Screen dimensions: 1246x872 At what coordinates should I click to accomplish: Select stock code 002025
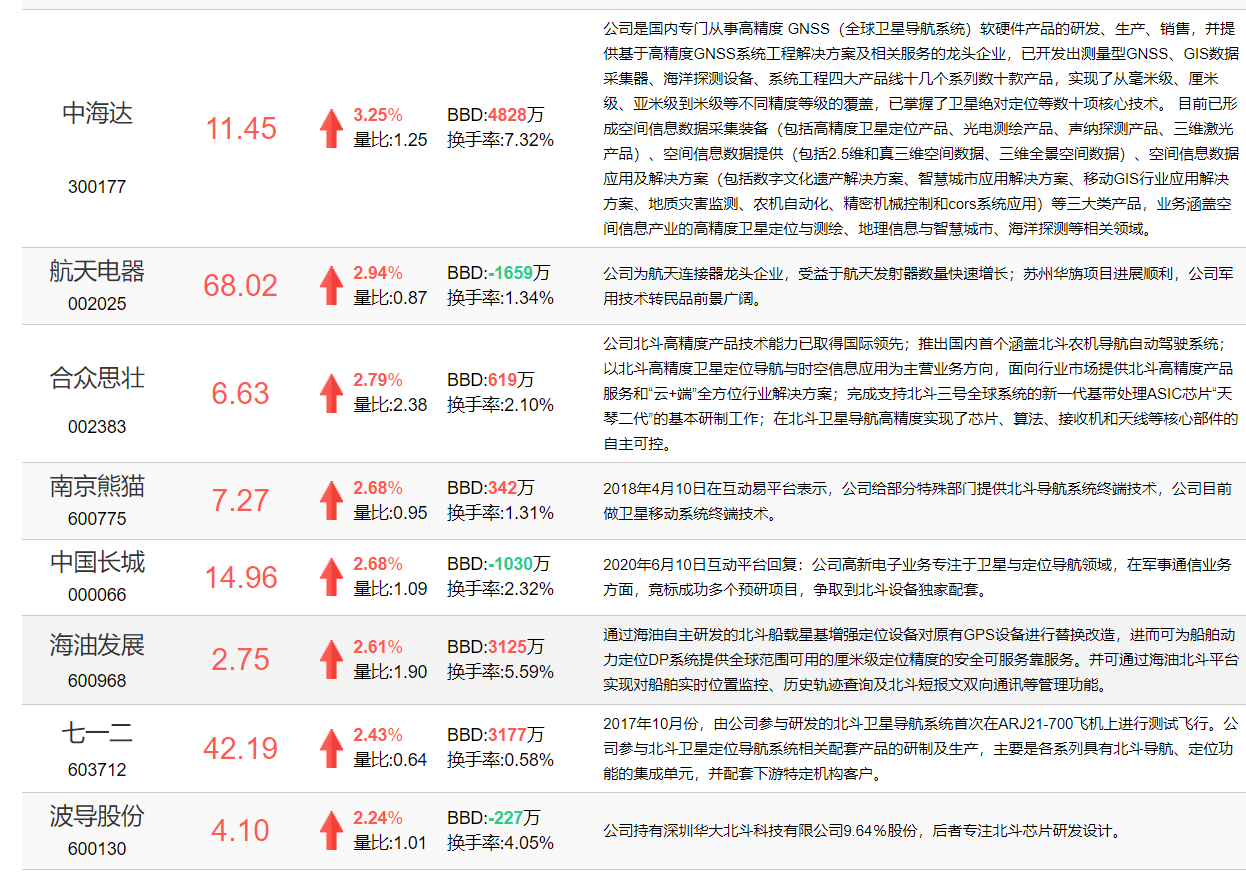[97, 303]
